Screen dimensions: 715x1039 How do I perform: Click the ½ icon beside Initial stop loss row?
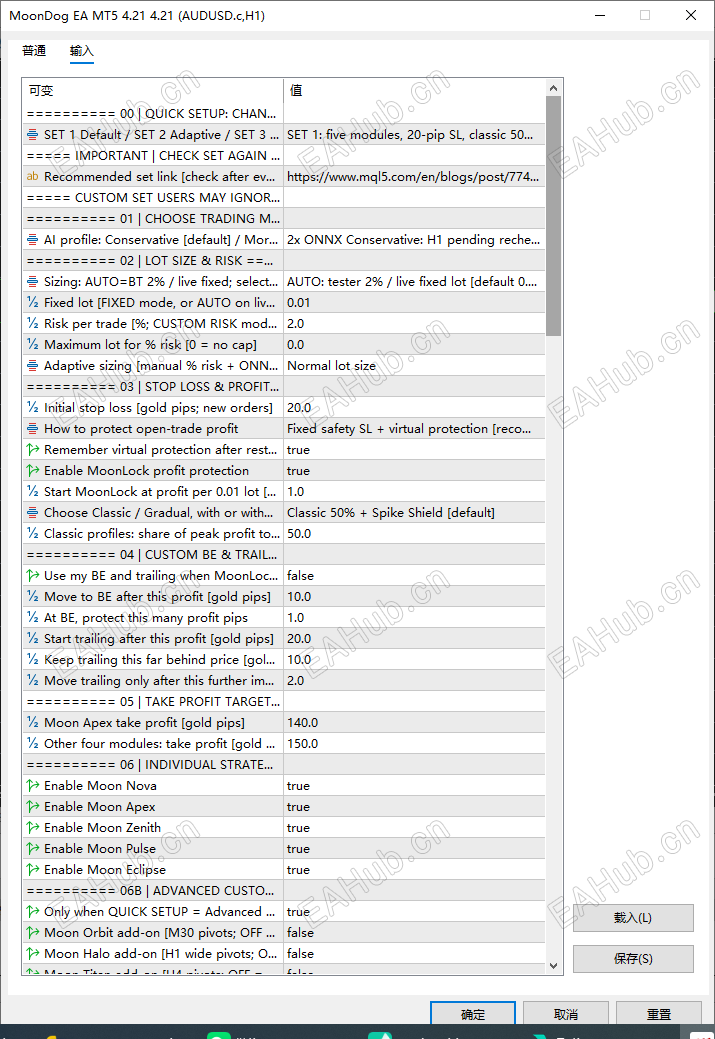(x=32, y=408)
